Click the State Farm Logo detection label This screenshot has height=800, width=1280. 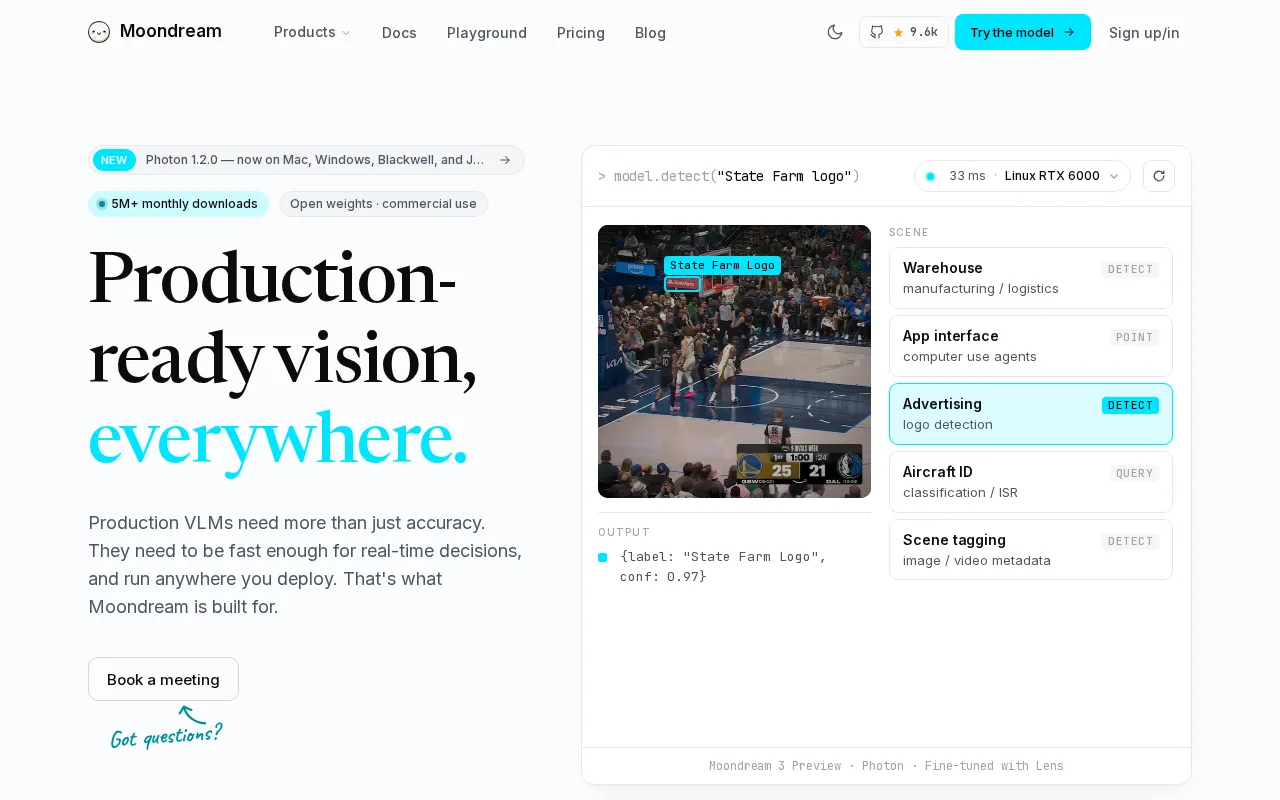pos(722,265)
